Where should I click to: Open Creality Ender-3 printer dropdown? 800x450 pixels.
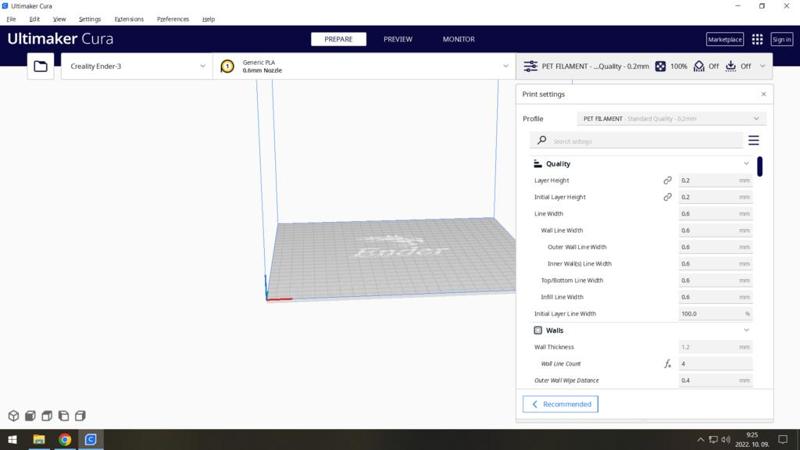pos(137,66)
